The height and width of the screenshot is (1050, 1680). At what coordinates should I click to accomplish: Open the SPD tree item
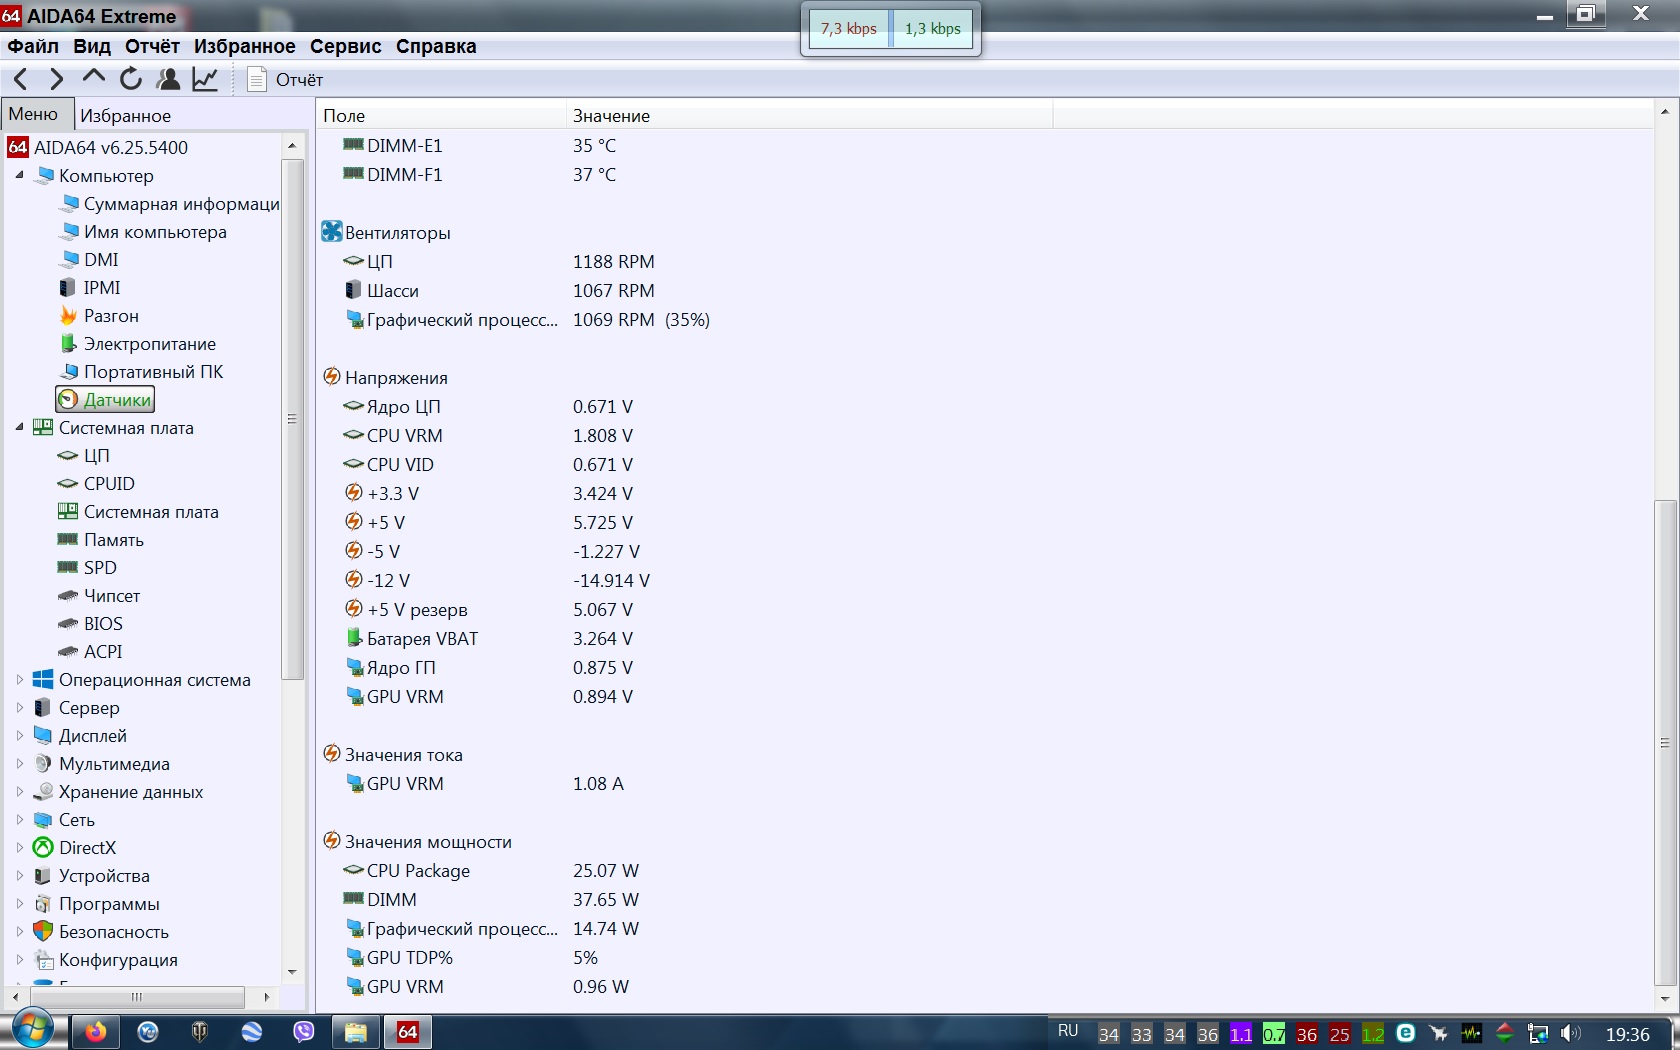[x=88, y=567]
